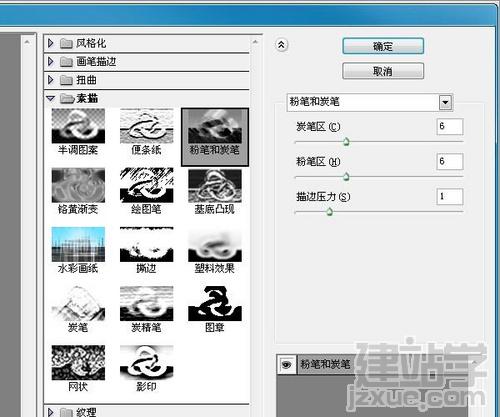Click the open 素描 folder icon
Screen dimensions: 500x417
[67, 98]
